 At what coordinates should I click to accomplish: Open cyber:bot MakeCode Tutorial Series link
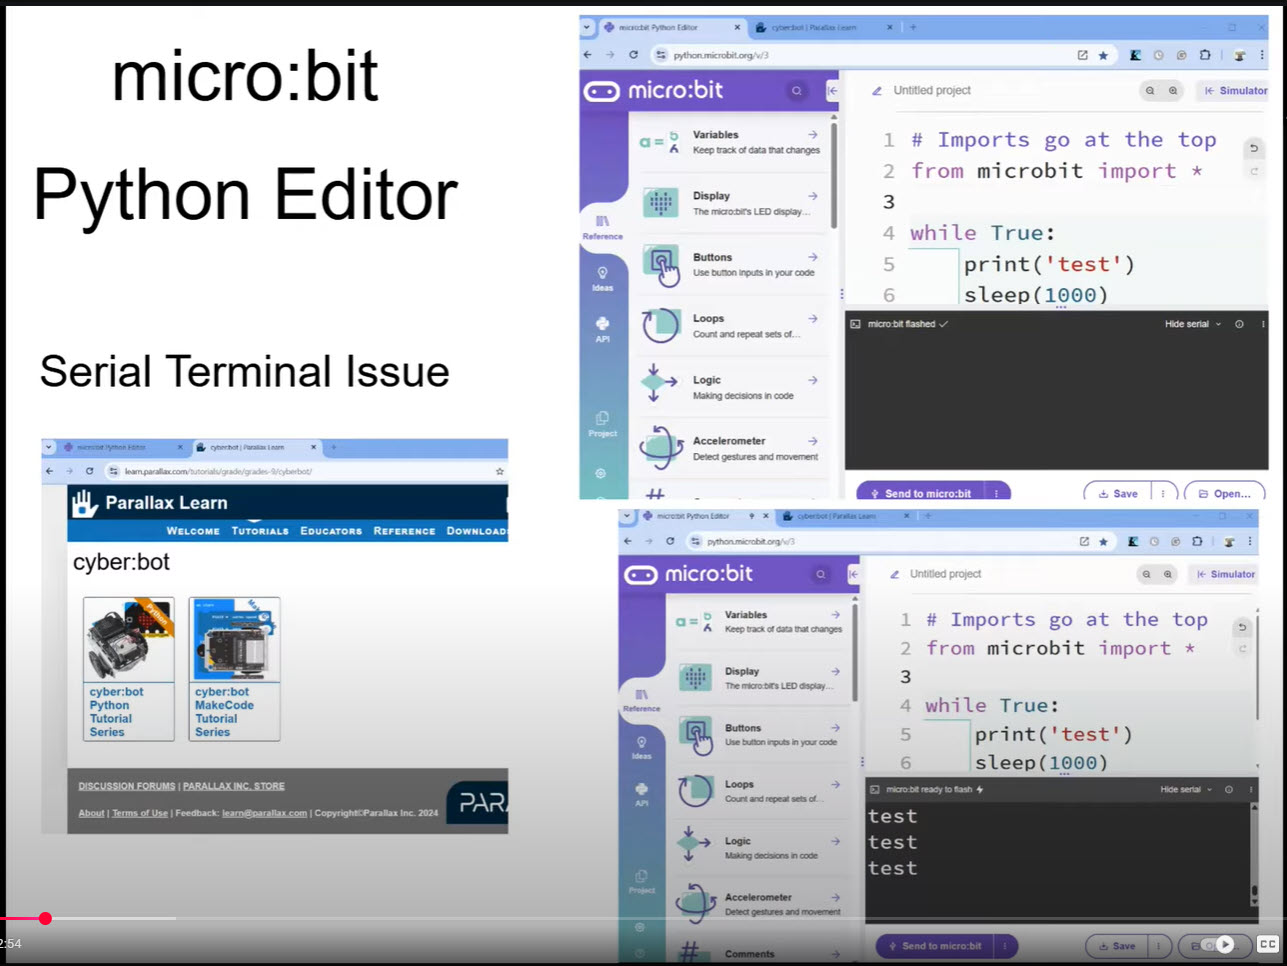(x=224, y=711)
